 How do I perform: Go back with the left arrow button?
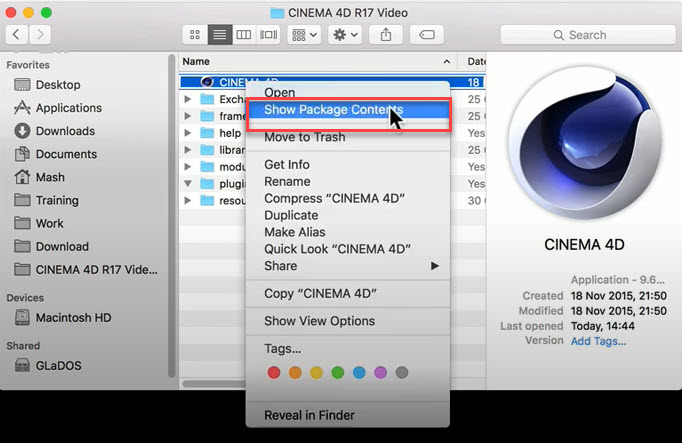[17, 34]
